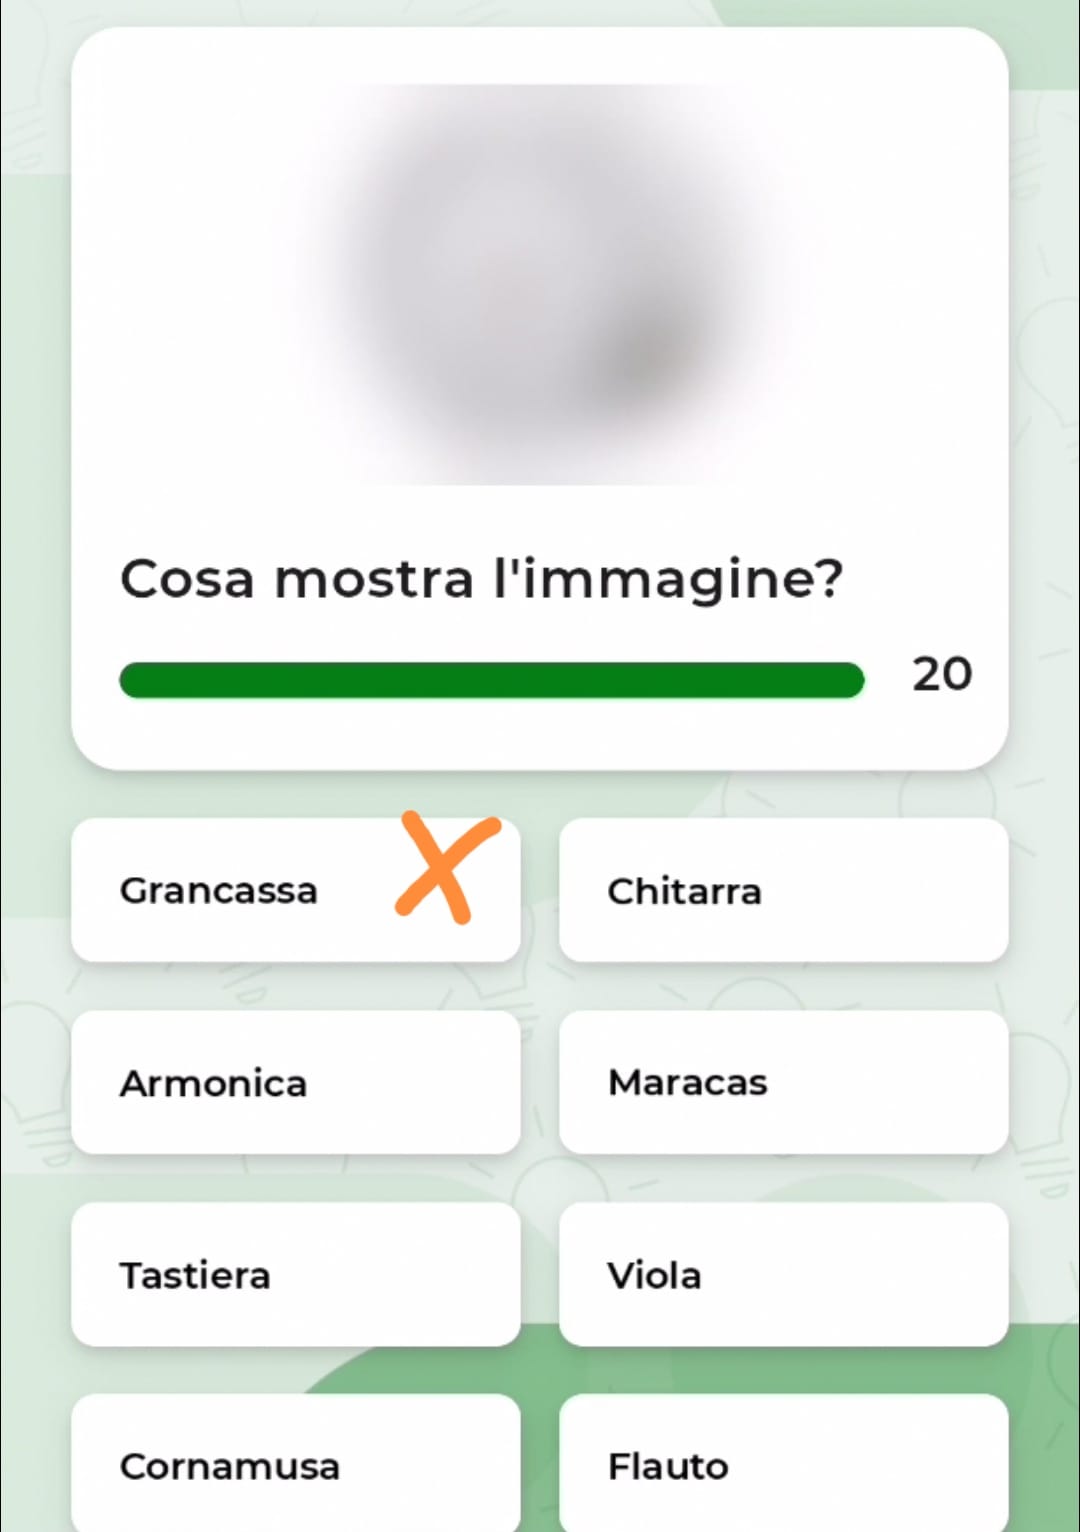Click the blurred quiz image

pos(540,285)
